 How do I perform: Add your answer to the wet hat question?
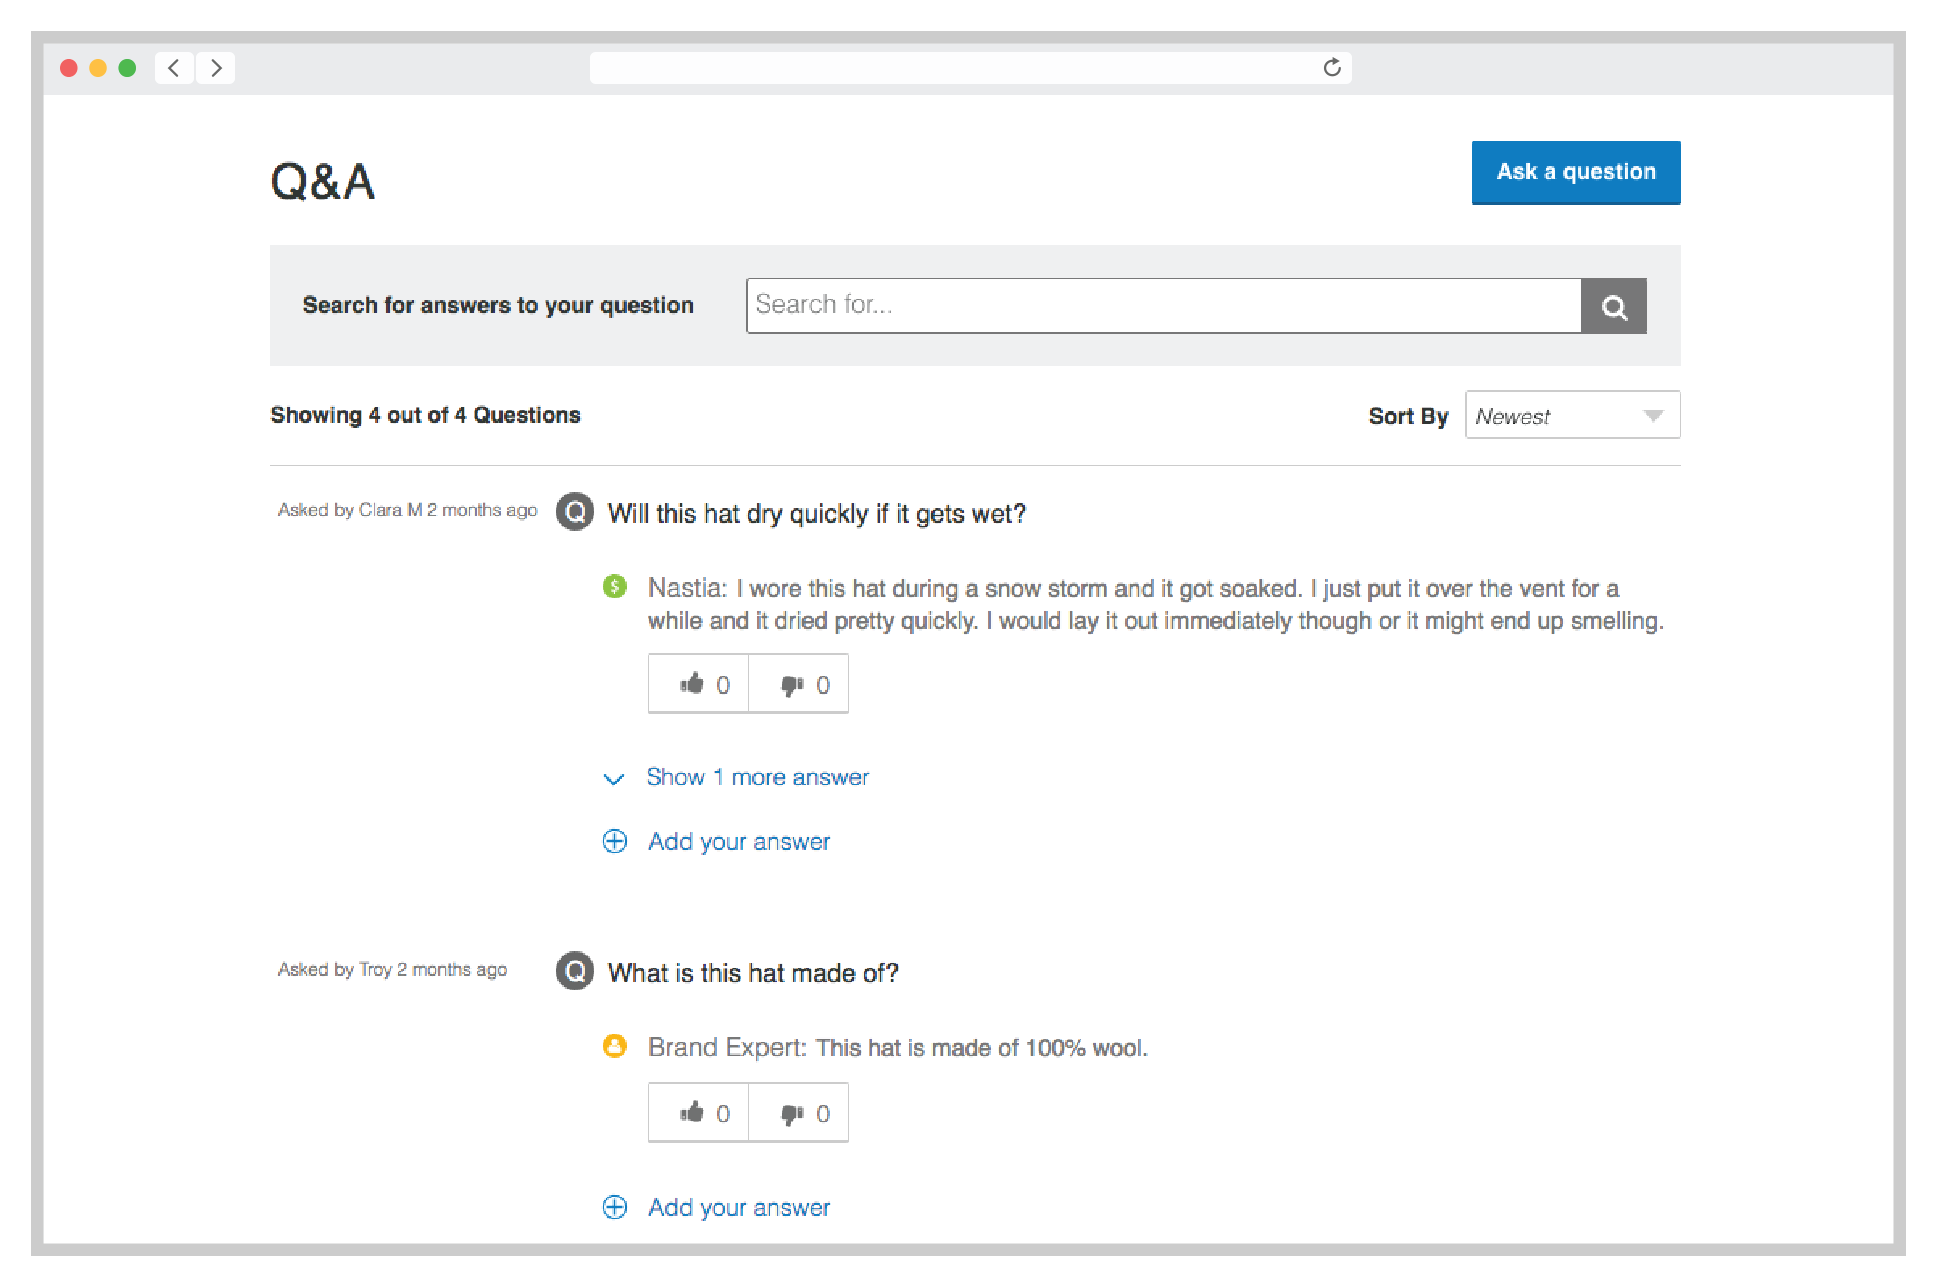tap(738, 841)
